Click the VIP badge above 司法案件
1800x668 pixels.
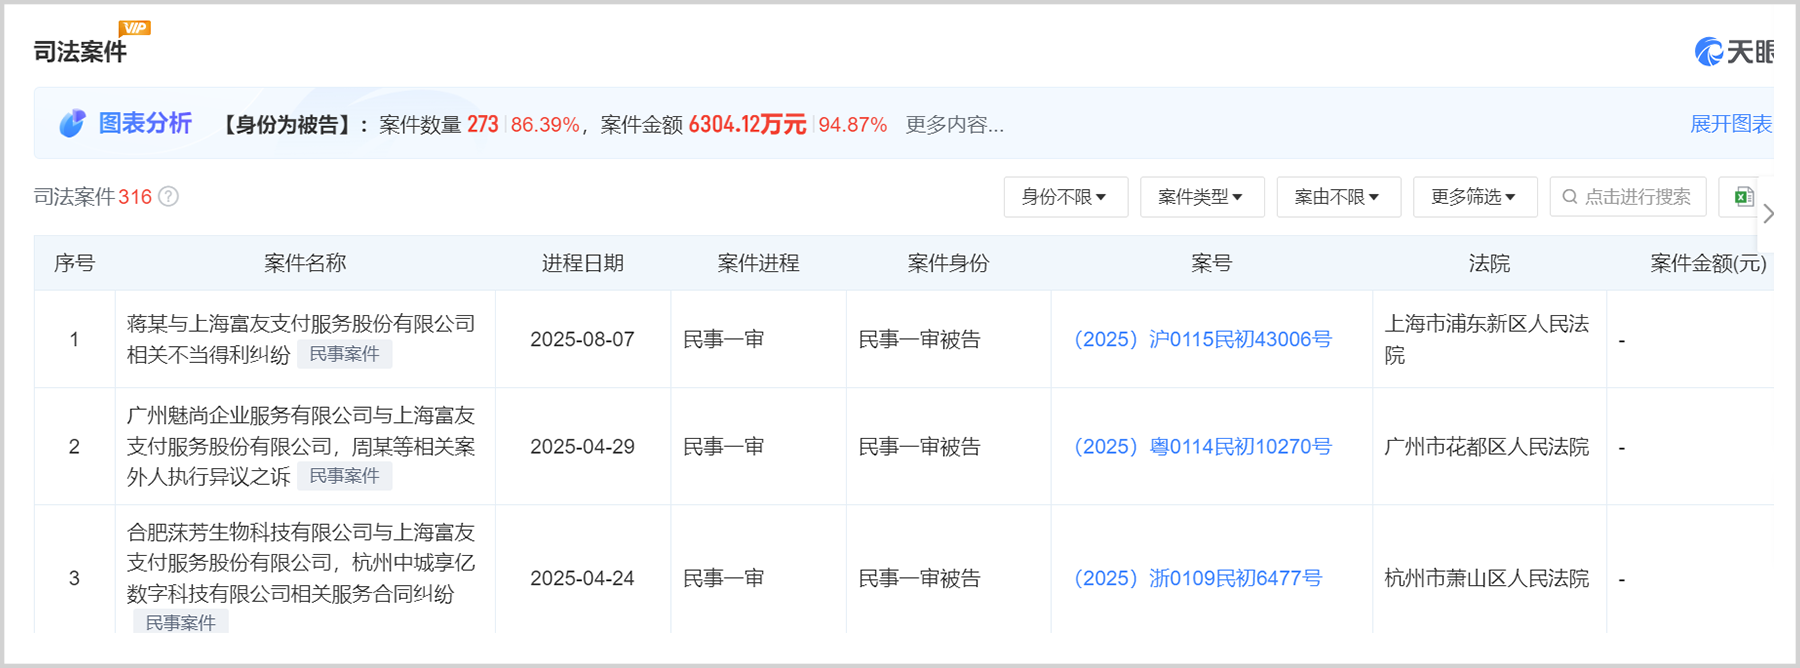click(x=134, y=28)
